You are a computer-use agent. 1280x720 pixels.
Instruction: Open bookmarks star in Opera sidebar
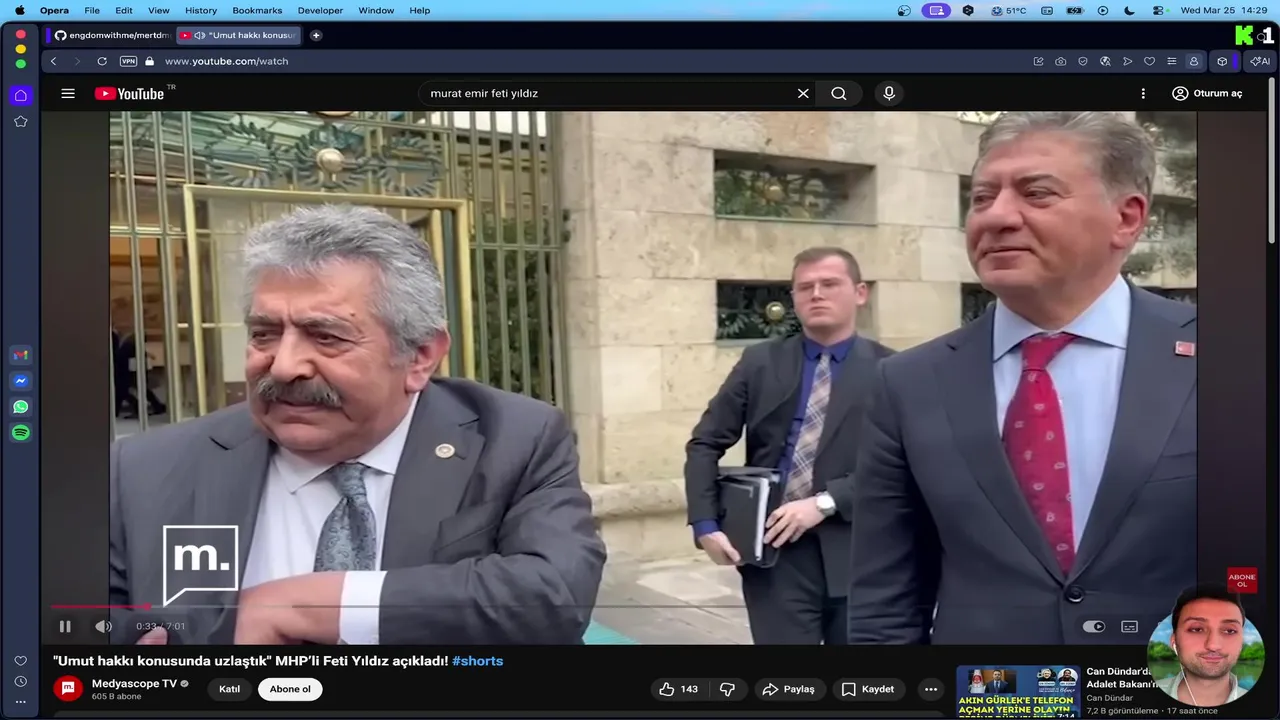pyautogui.click(x=20, y=121)
